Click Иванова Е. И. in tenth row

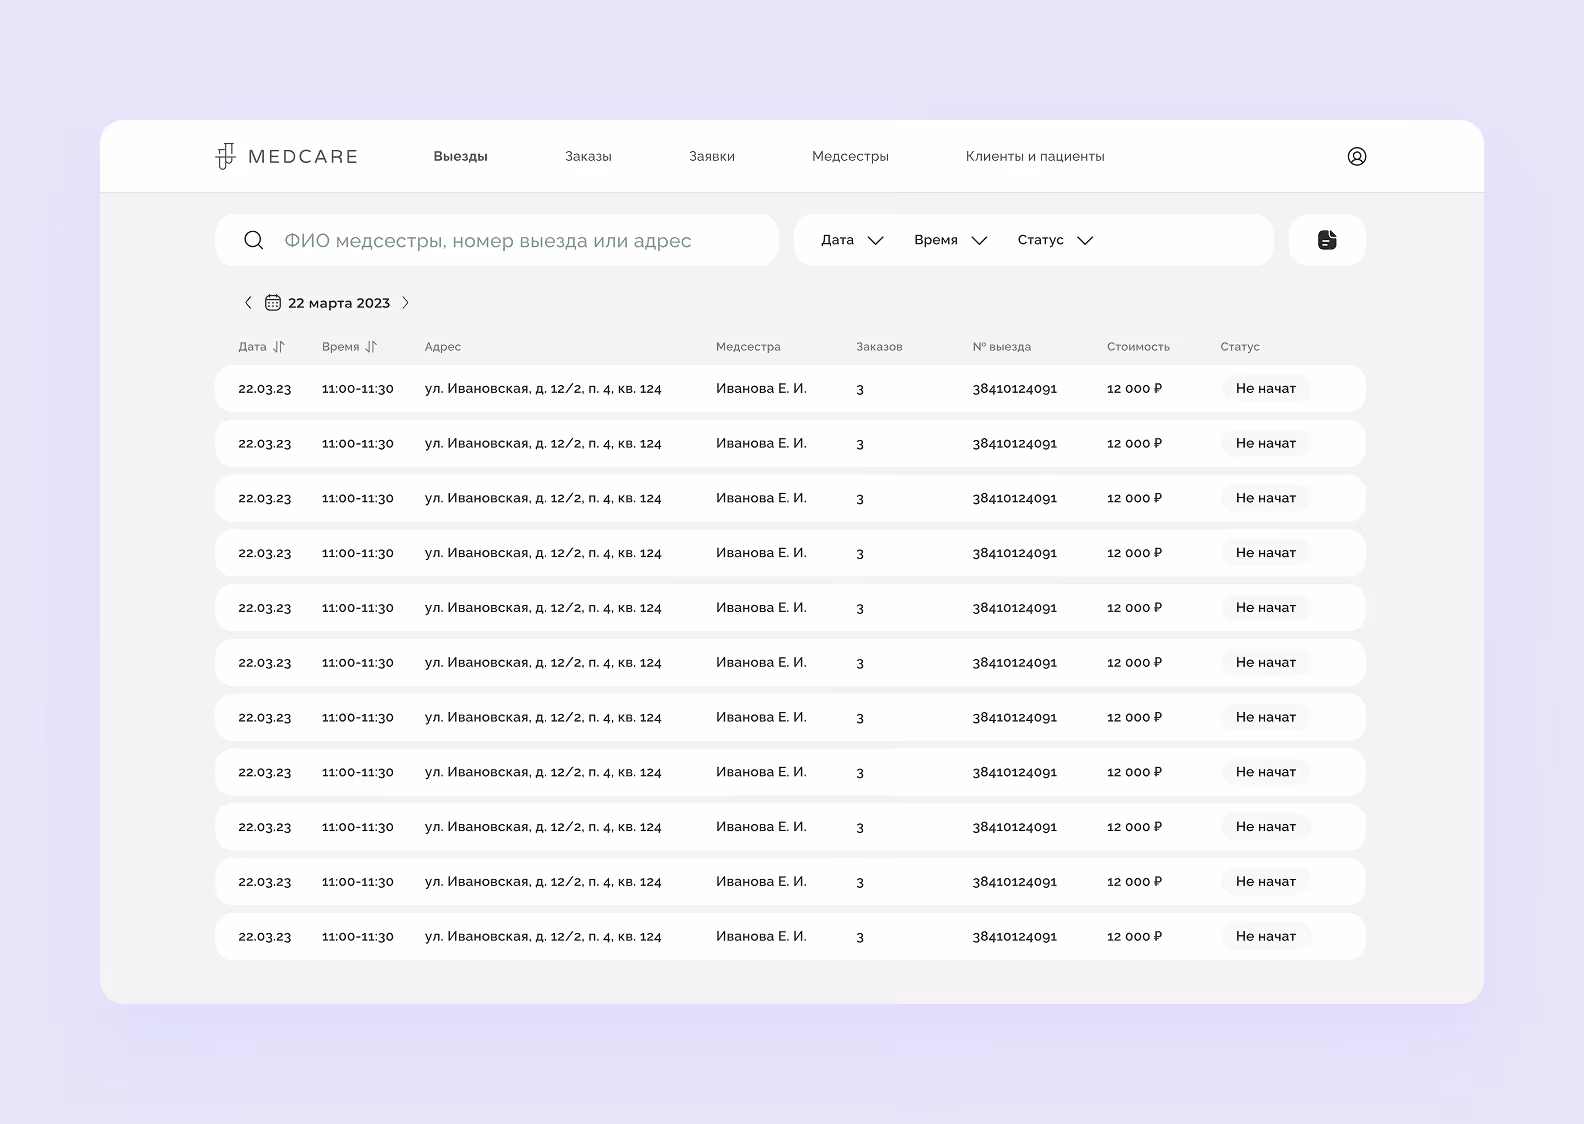tap(761, 882)
